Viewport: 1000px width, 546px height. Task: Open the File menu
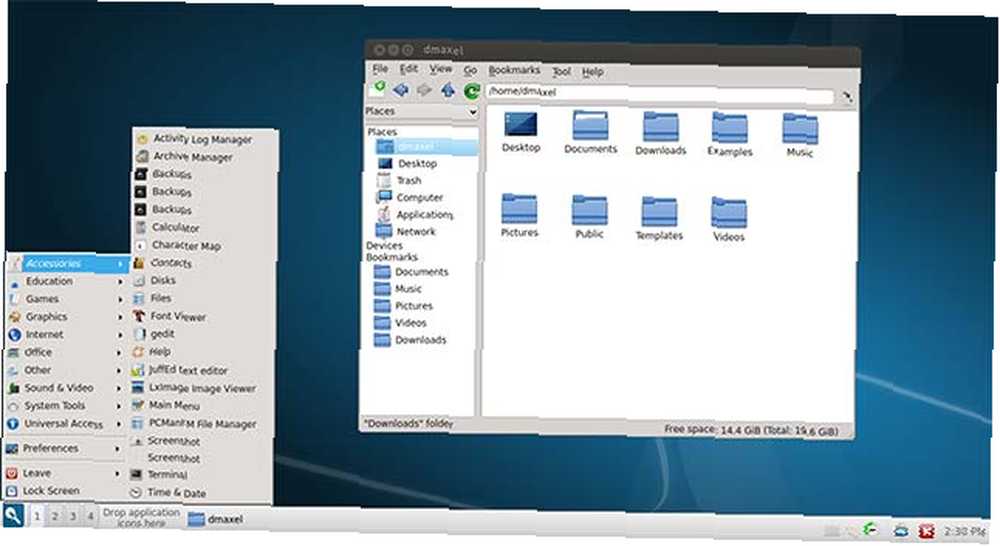380,68
